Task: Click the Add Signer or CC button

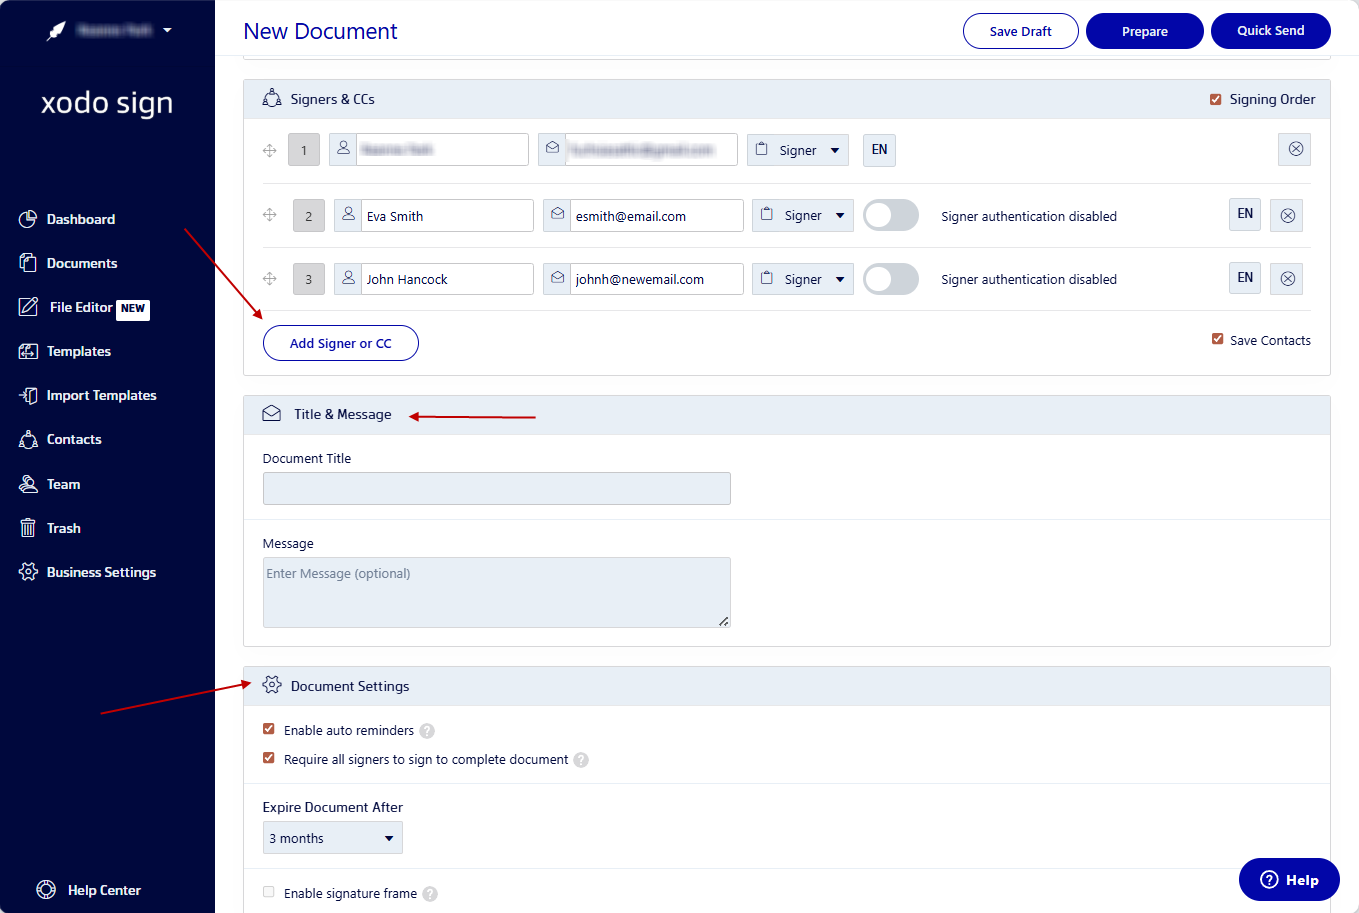Action: (340, 342)
